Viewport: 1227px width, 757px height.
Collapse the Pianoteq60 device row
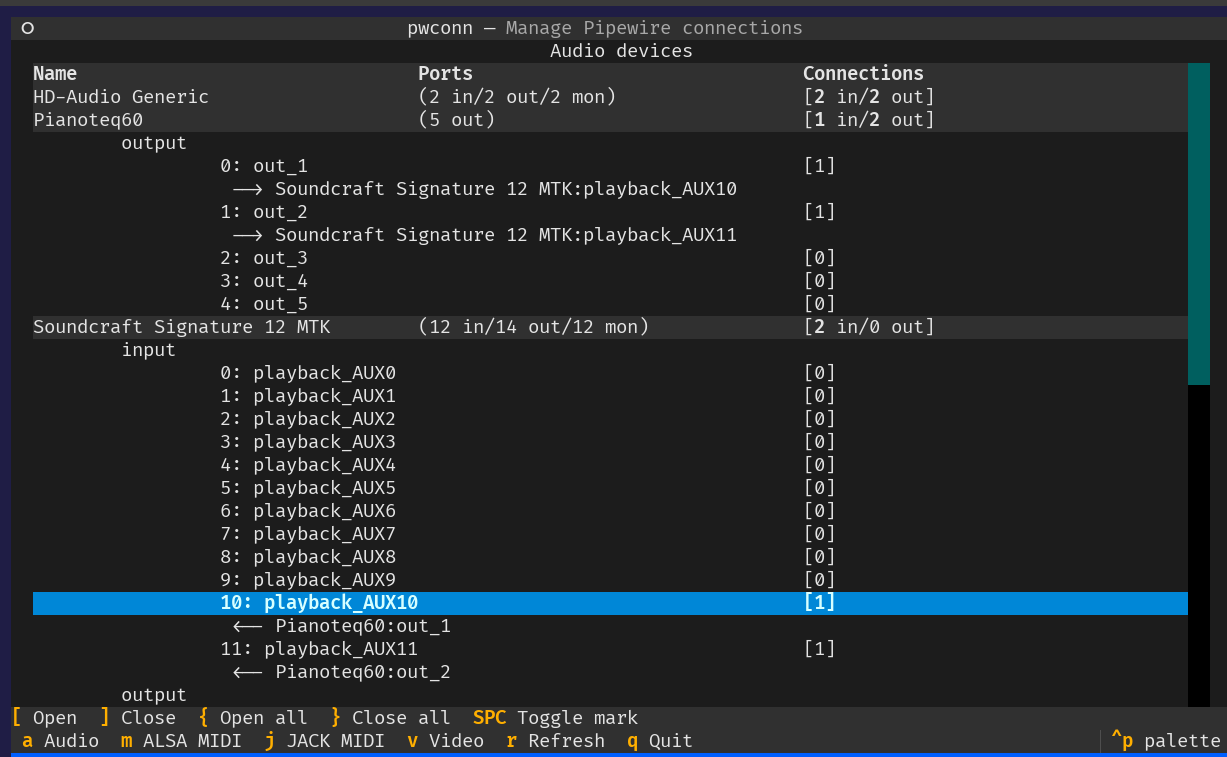(610, 120)
